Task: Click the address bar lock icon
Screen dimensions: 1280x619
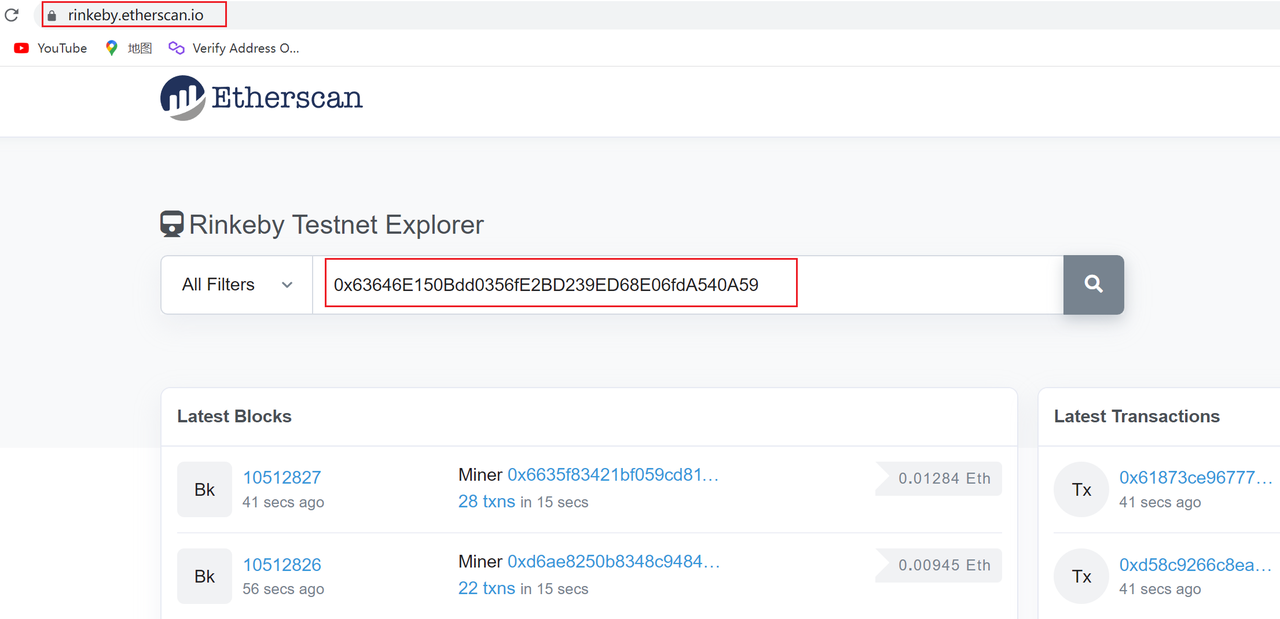Action: (53, 16)
